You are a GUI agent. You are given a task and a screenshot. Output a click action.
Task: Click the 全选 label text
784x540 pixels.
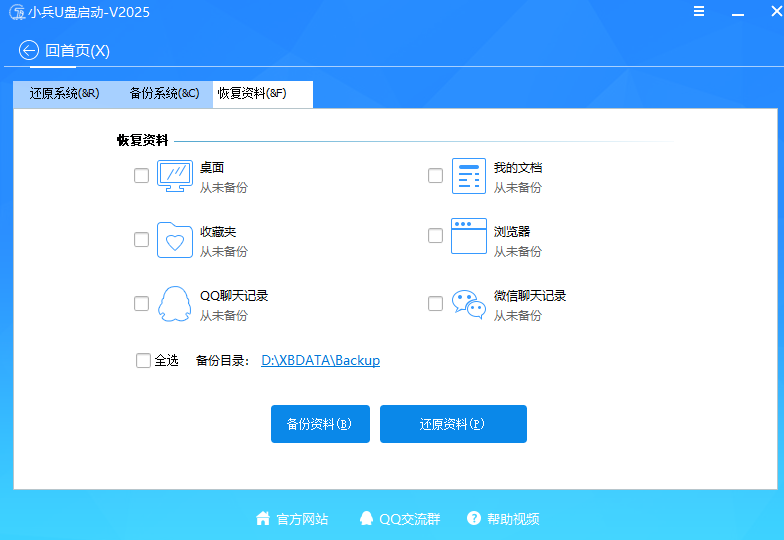(166, 360)
